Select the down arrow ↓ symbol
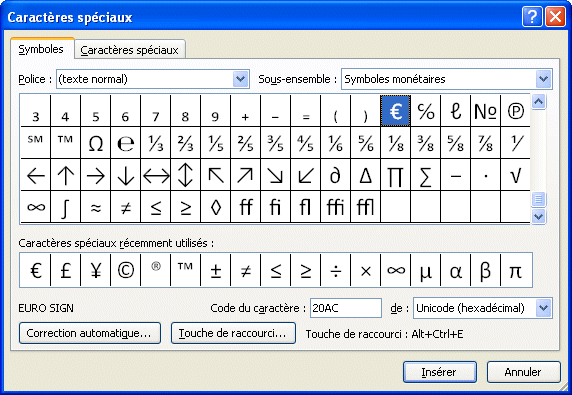This screenshot has width=572, height=395. (125, 175)
